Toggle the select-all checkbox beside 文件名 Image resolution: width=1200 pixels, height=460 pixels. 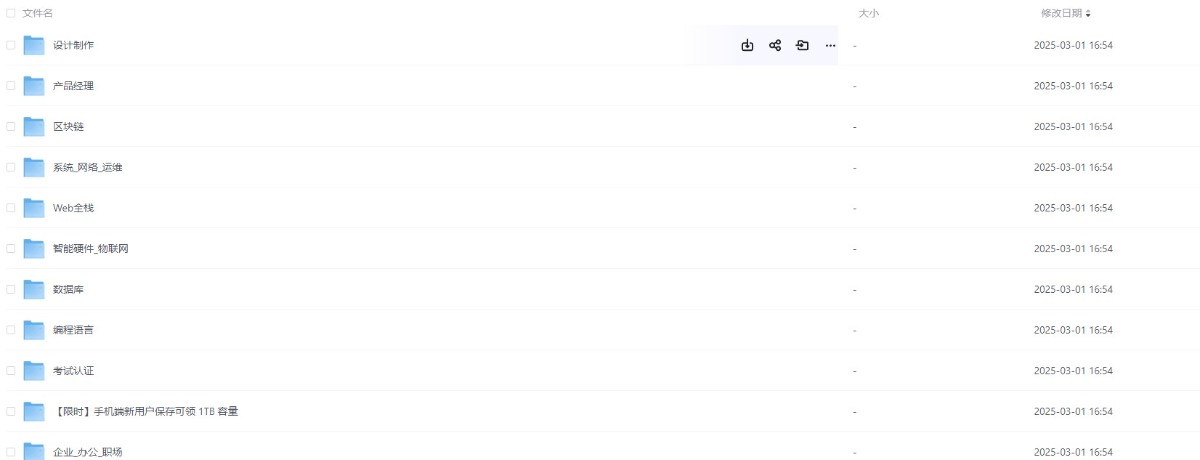[x=11, y=13]
